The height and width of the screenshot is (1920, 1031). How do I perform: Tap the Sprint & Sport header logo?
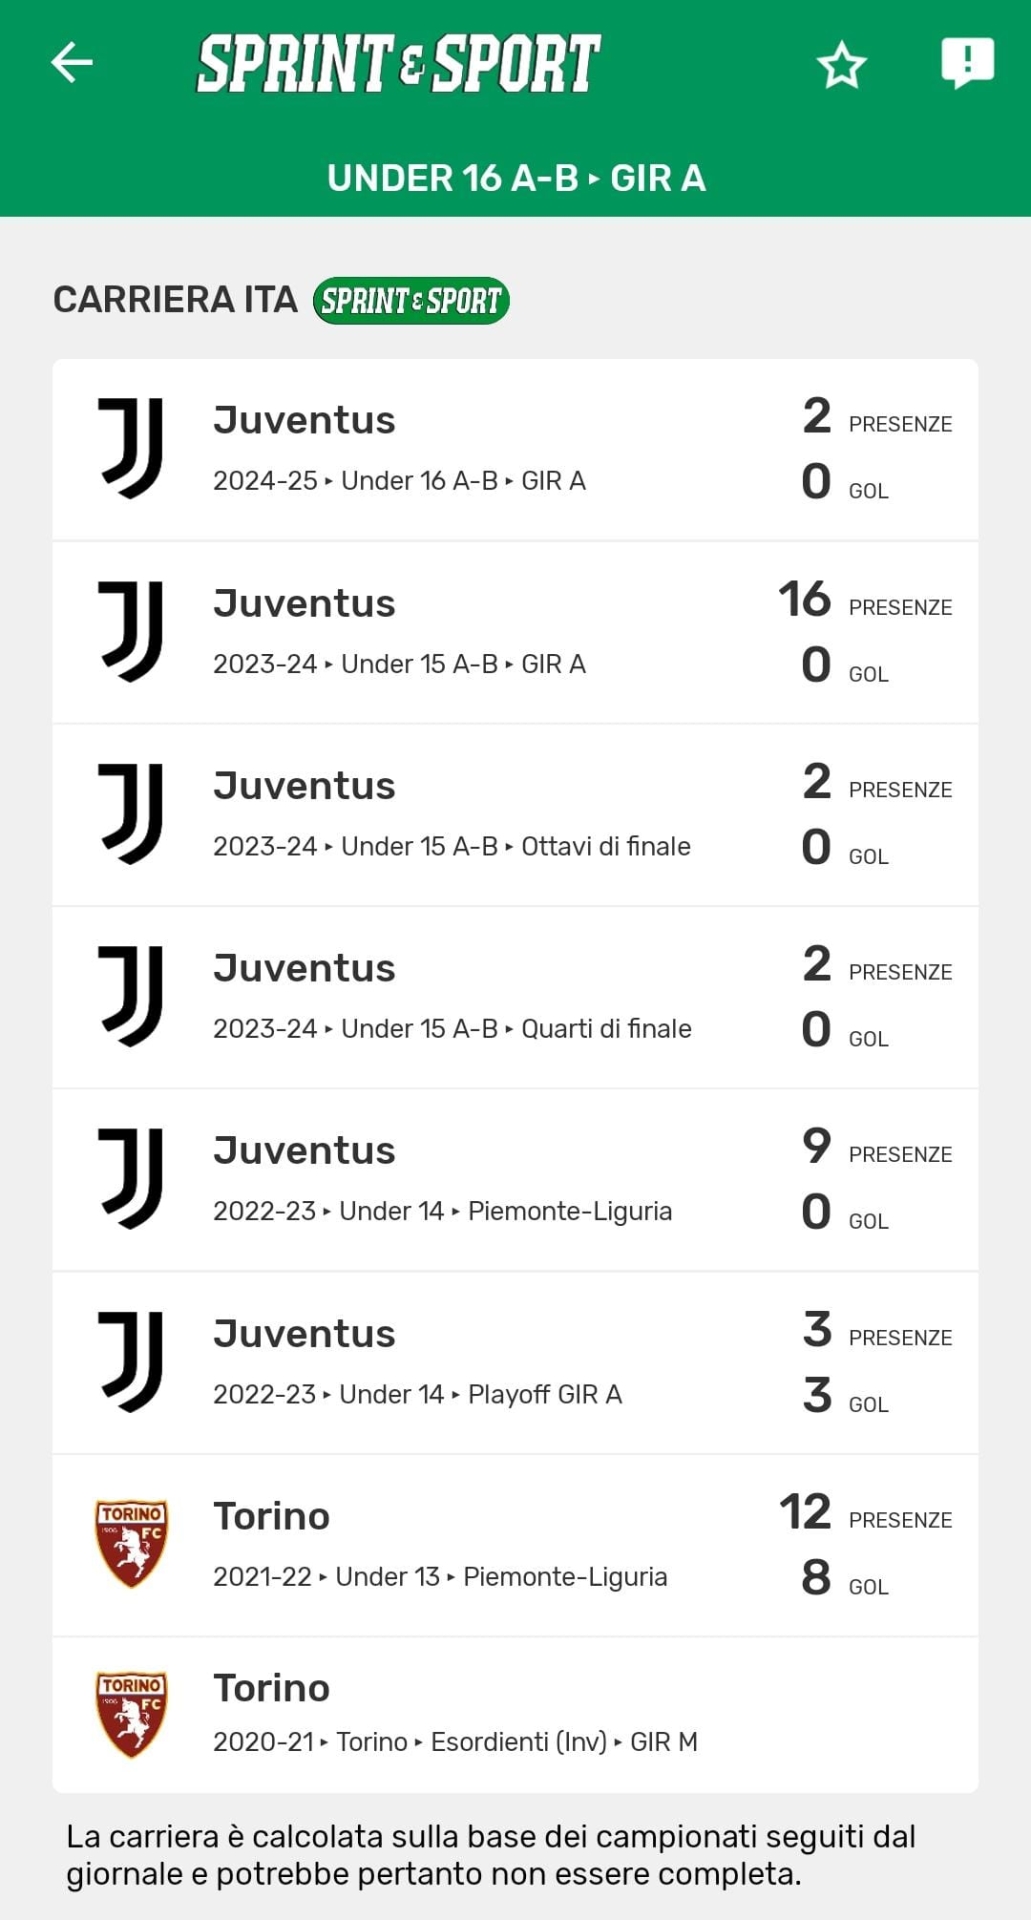click(x=398, y=63)
